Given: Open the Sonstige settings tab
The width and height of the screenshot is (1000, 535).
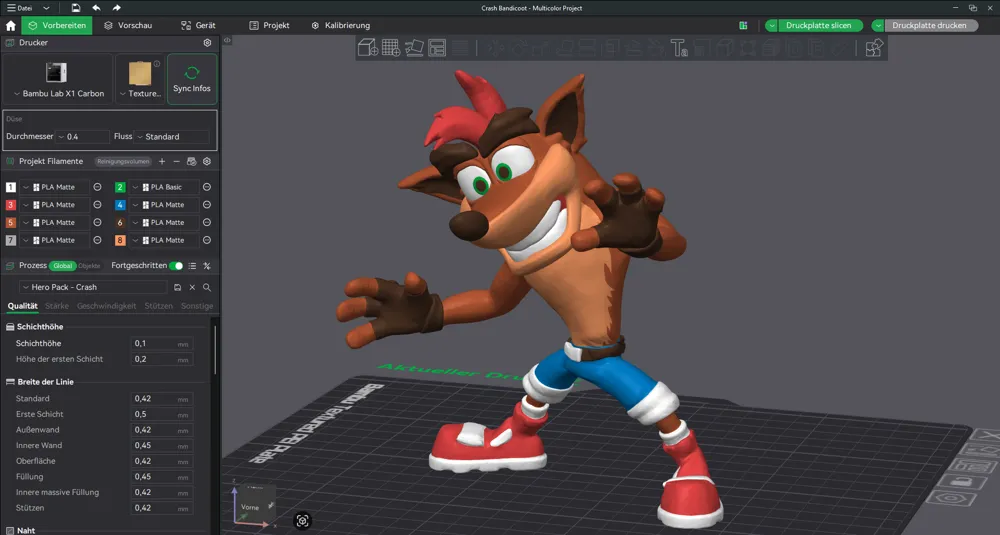Looking at the screenshot, I should pyautogui.click(x=196, y=306).
